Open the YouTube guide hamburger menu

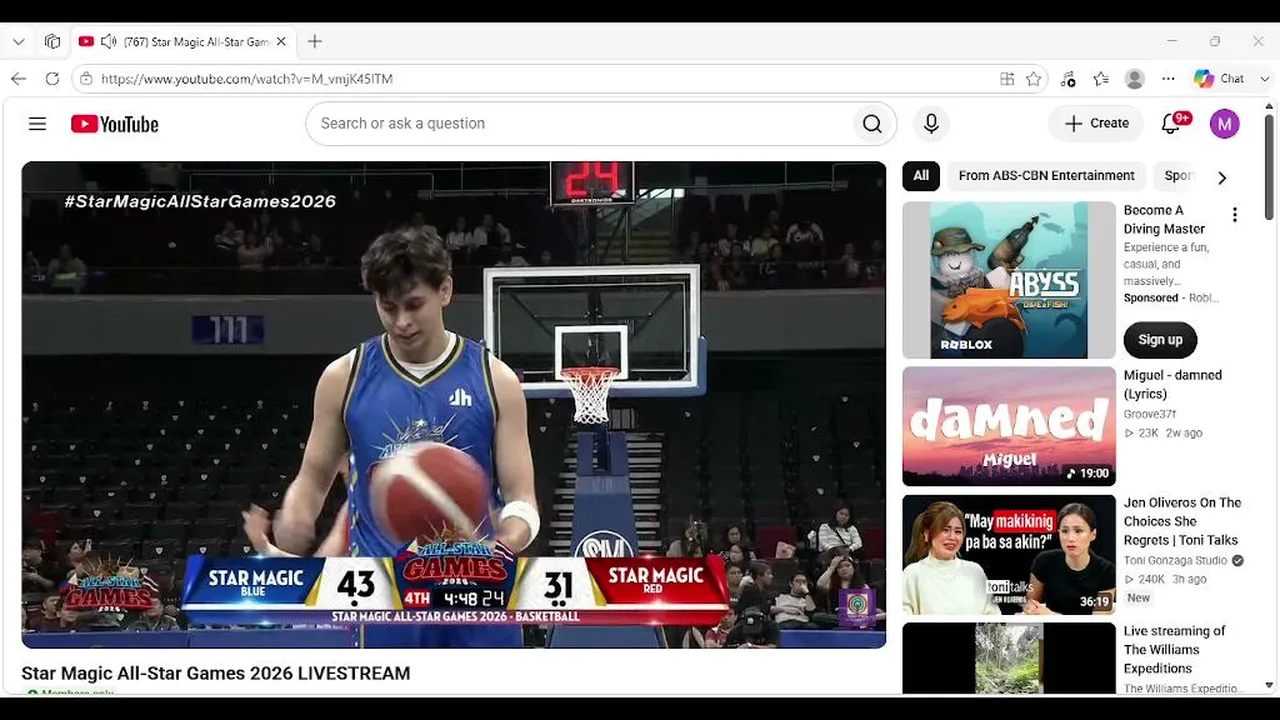pyautogui.click(x=37, y=124)
